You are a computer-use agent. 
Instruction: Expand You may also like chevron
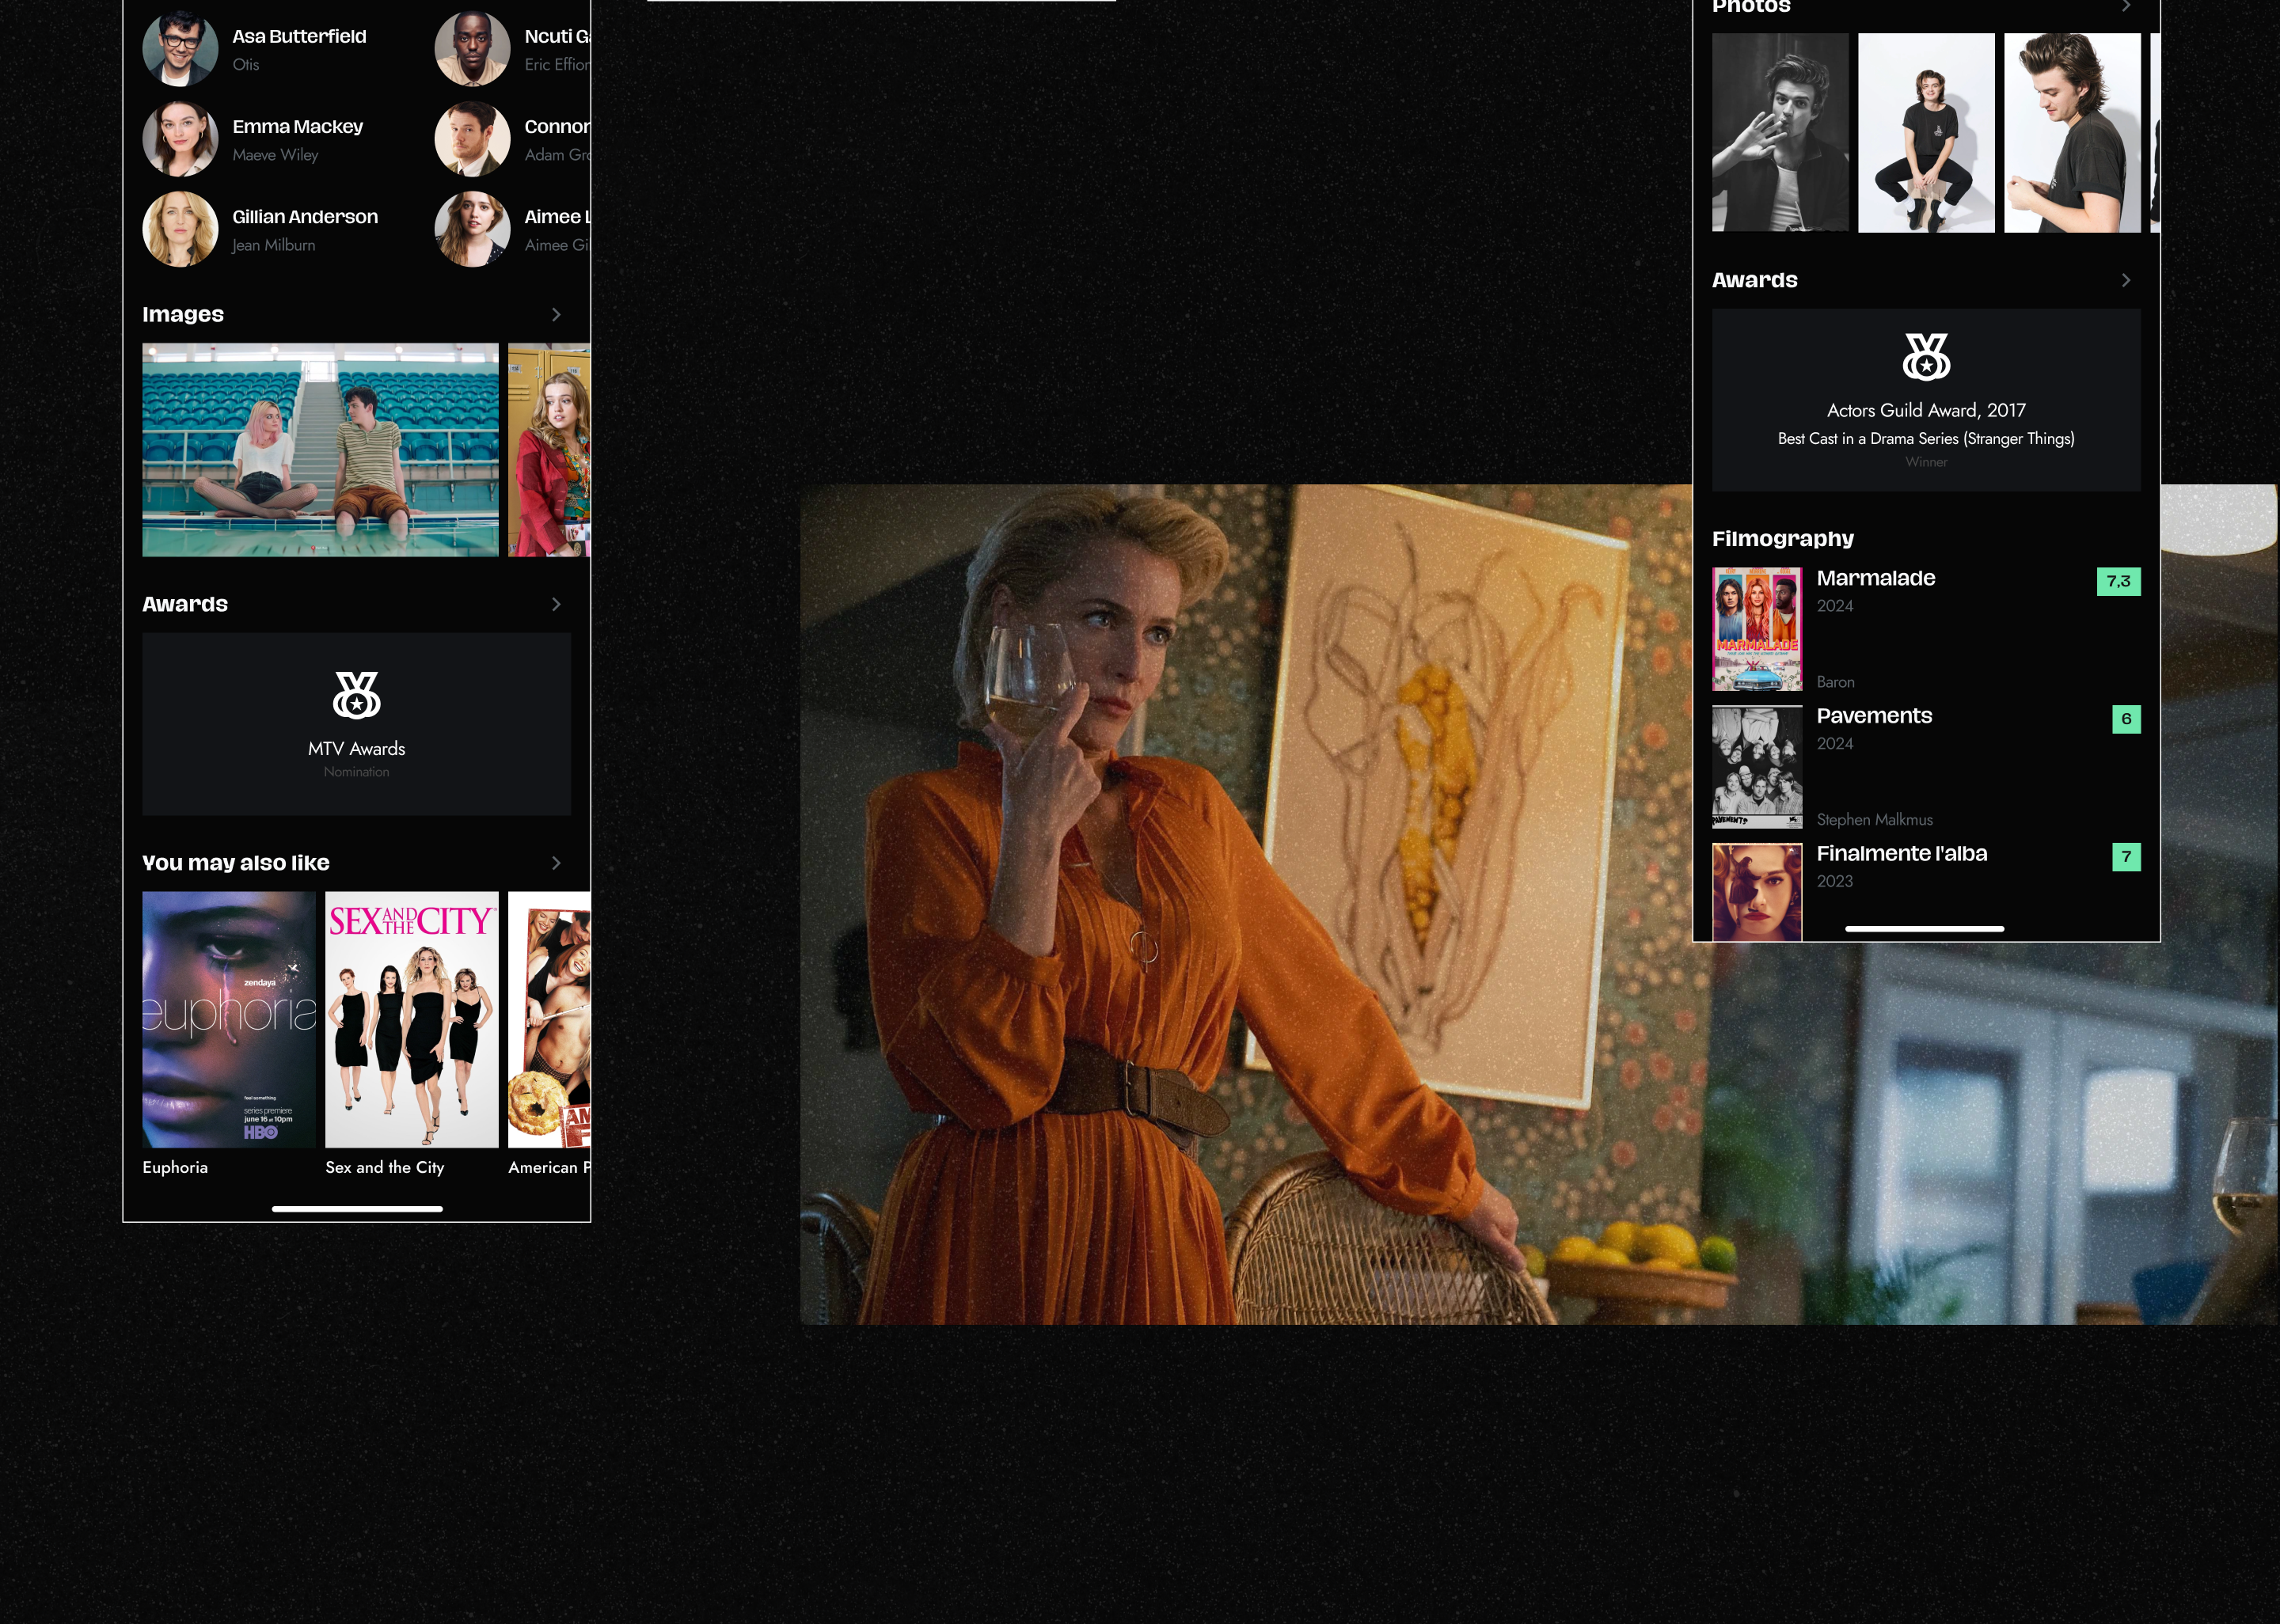556,863
